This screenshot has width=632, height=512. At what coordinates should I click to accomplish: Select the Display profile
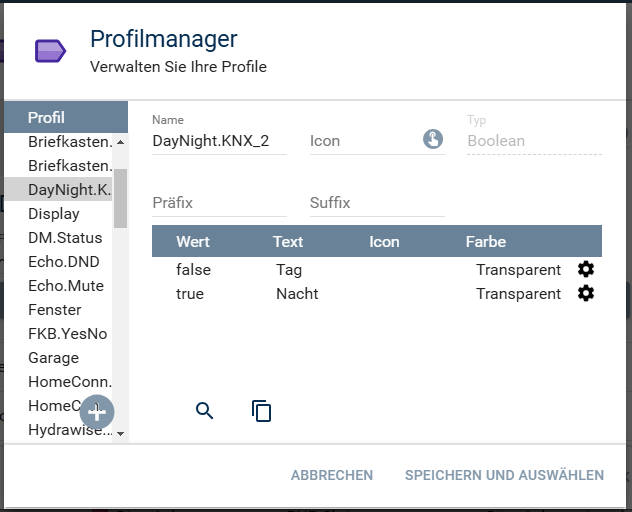click(x=54, y=214)
